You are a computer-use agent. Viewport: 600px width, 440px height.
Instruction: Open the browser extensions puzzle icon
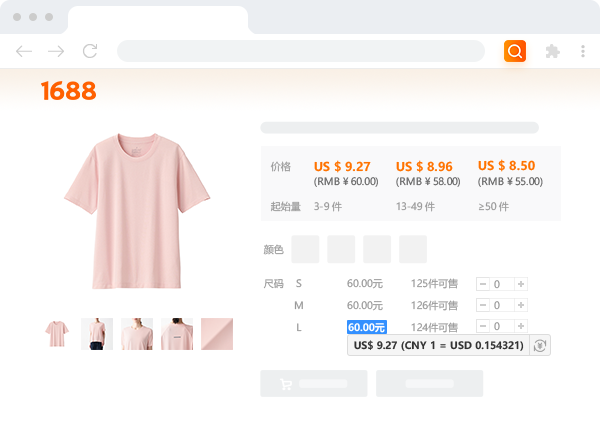click(551, 51)
